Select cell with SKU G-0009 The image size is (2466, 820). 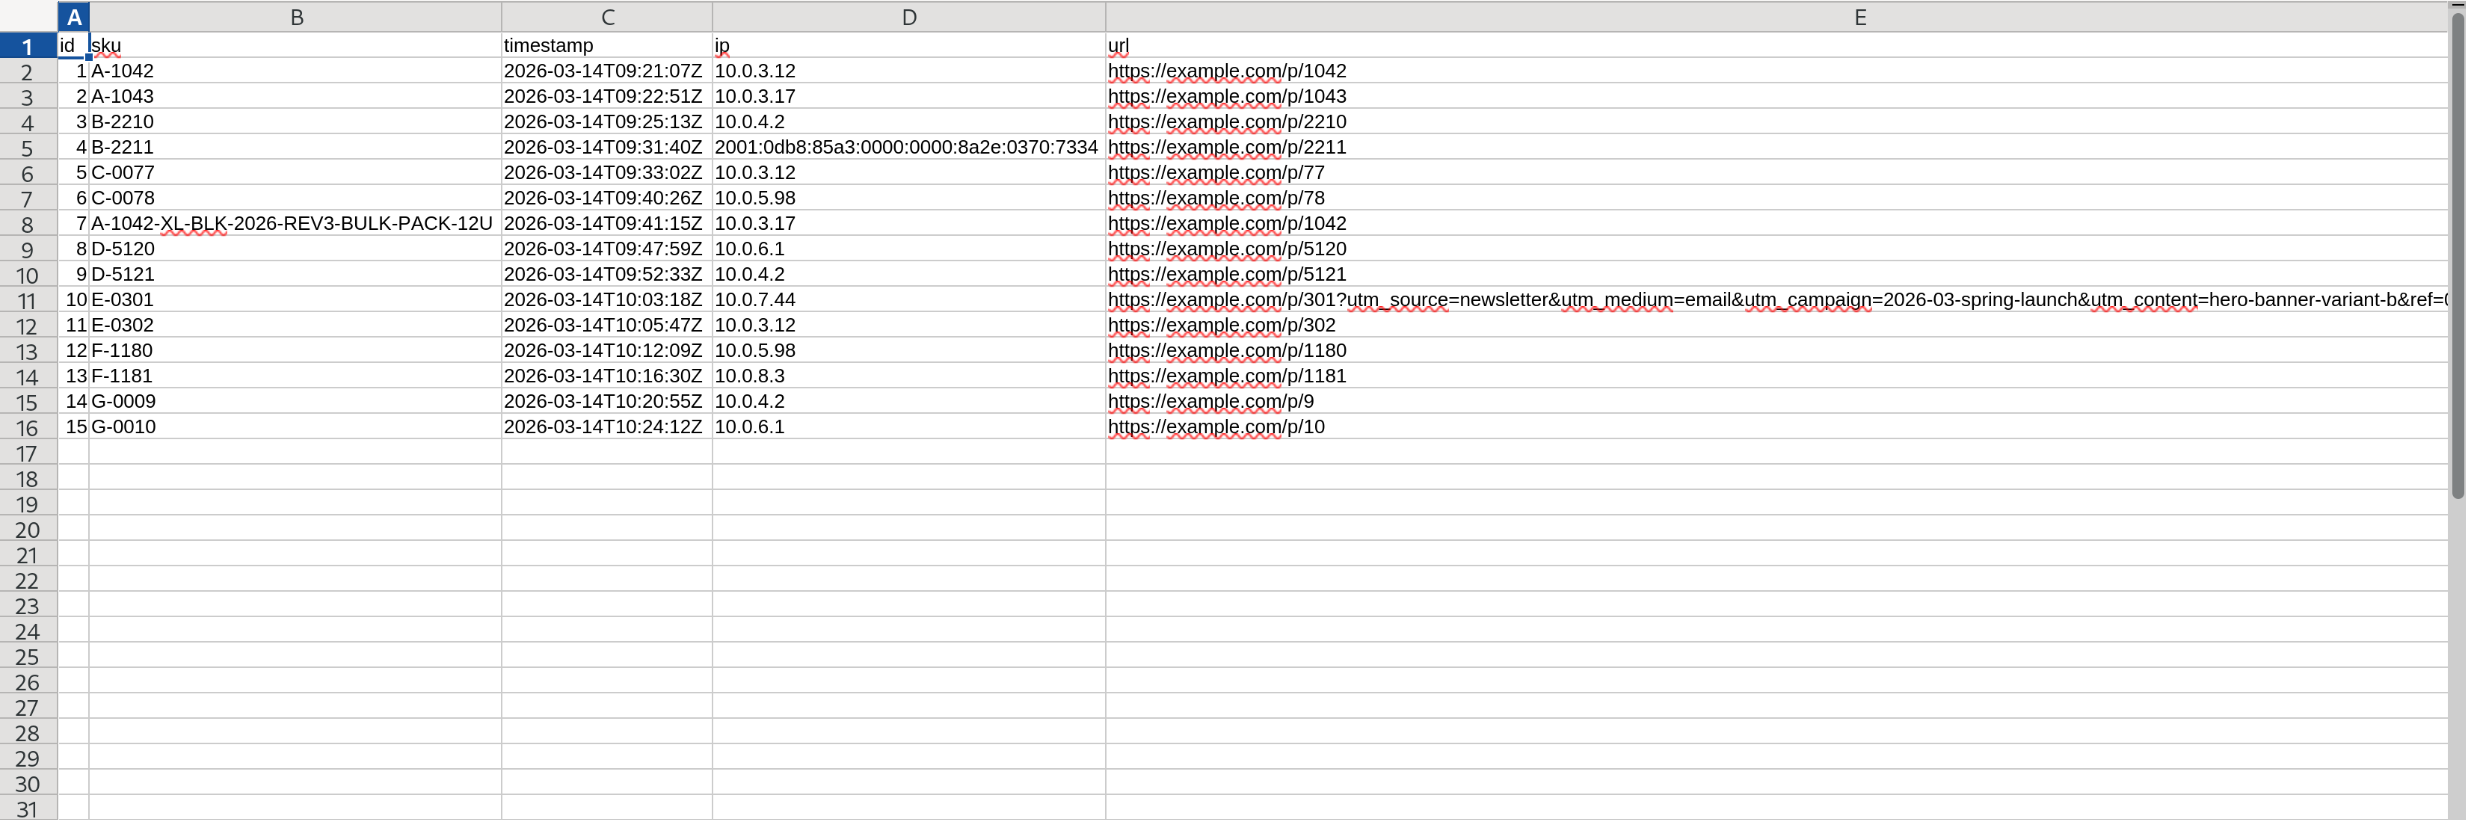point(295,401)
